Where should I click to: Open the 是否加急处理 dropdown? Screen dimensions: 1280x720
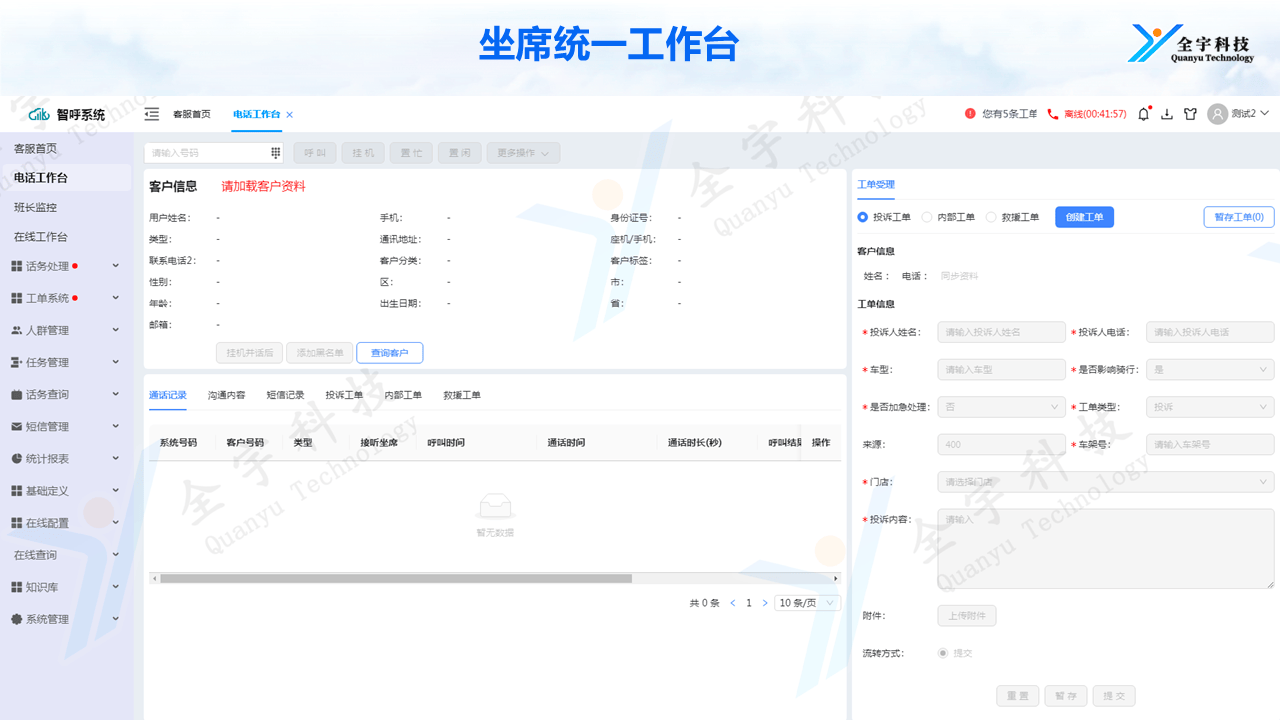click(x=1001, y=407)
